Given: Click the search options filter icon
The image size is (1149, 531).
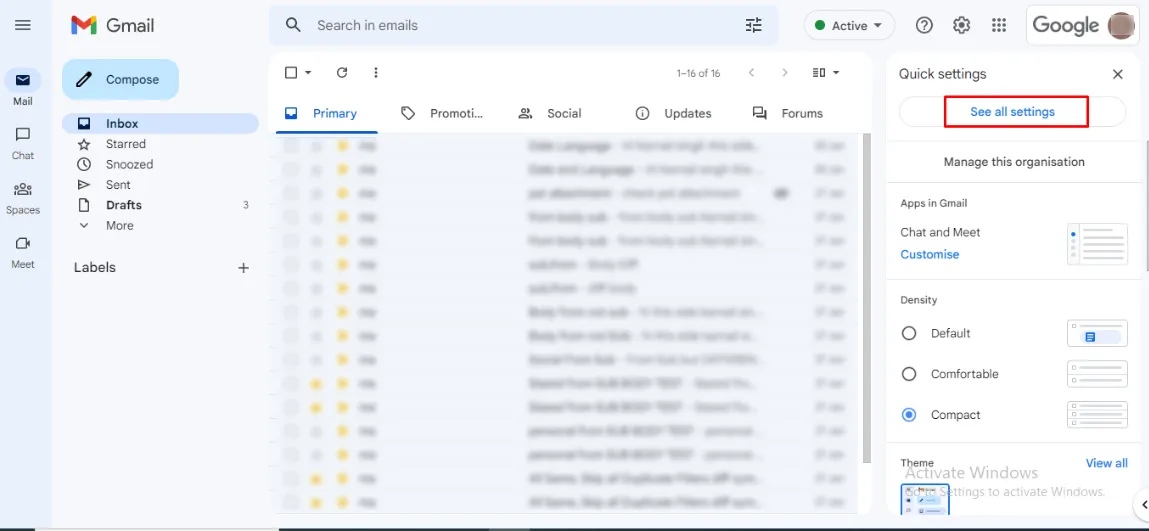Looking at the screenshot, I should [x=753, y=25].
